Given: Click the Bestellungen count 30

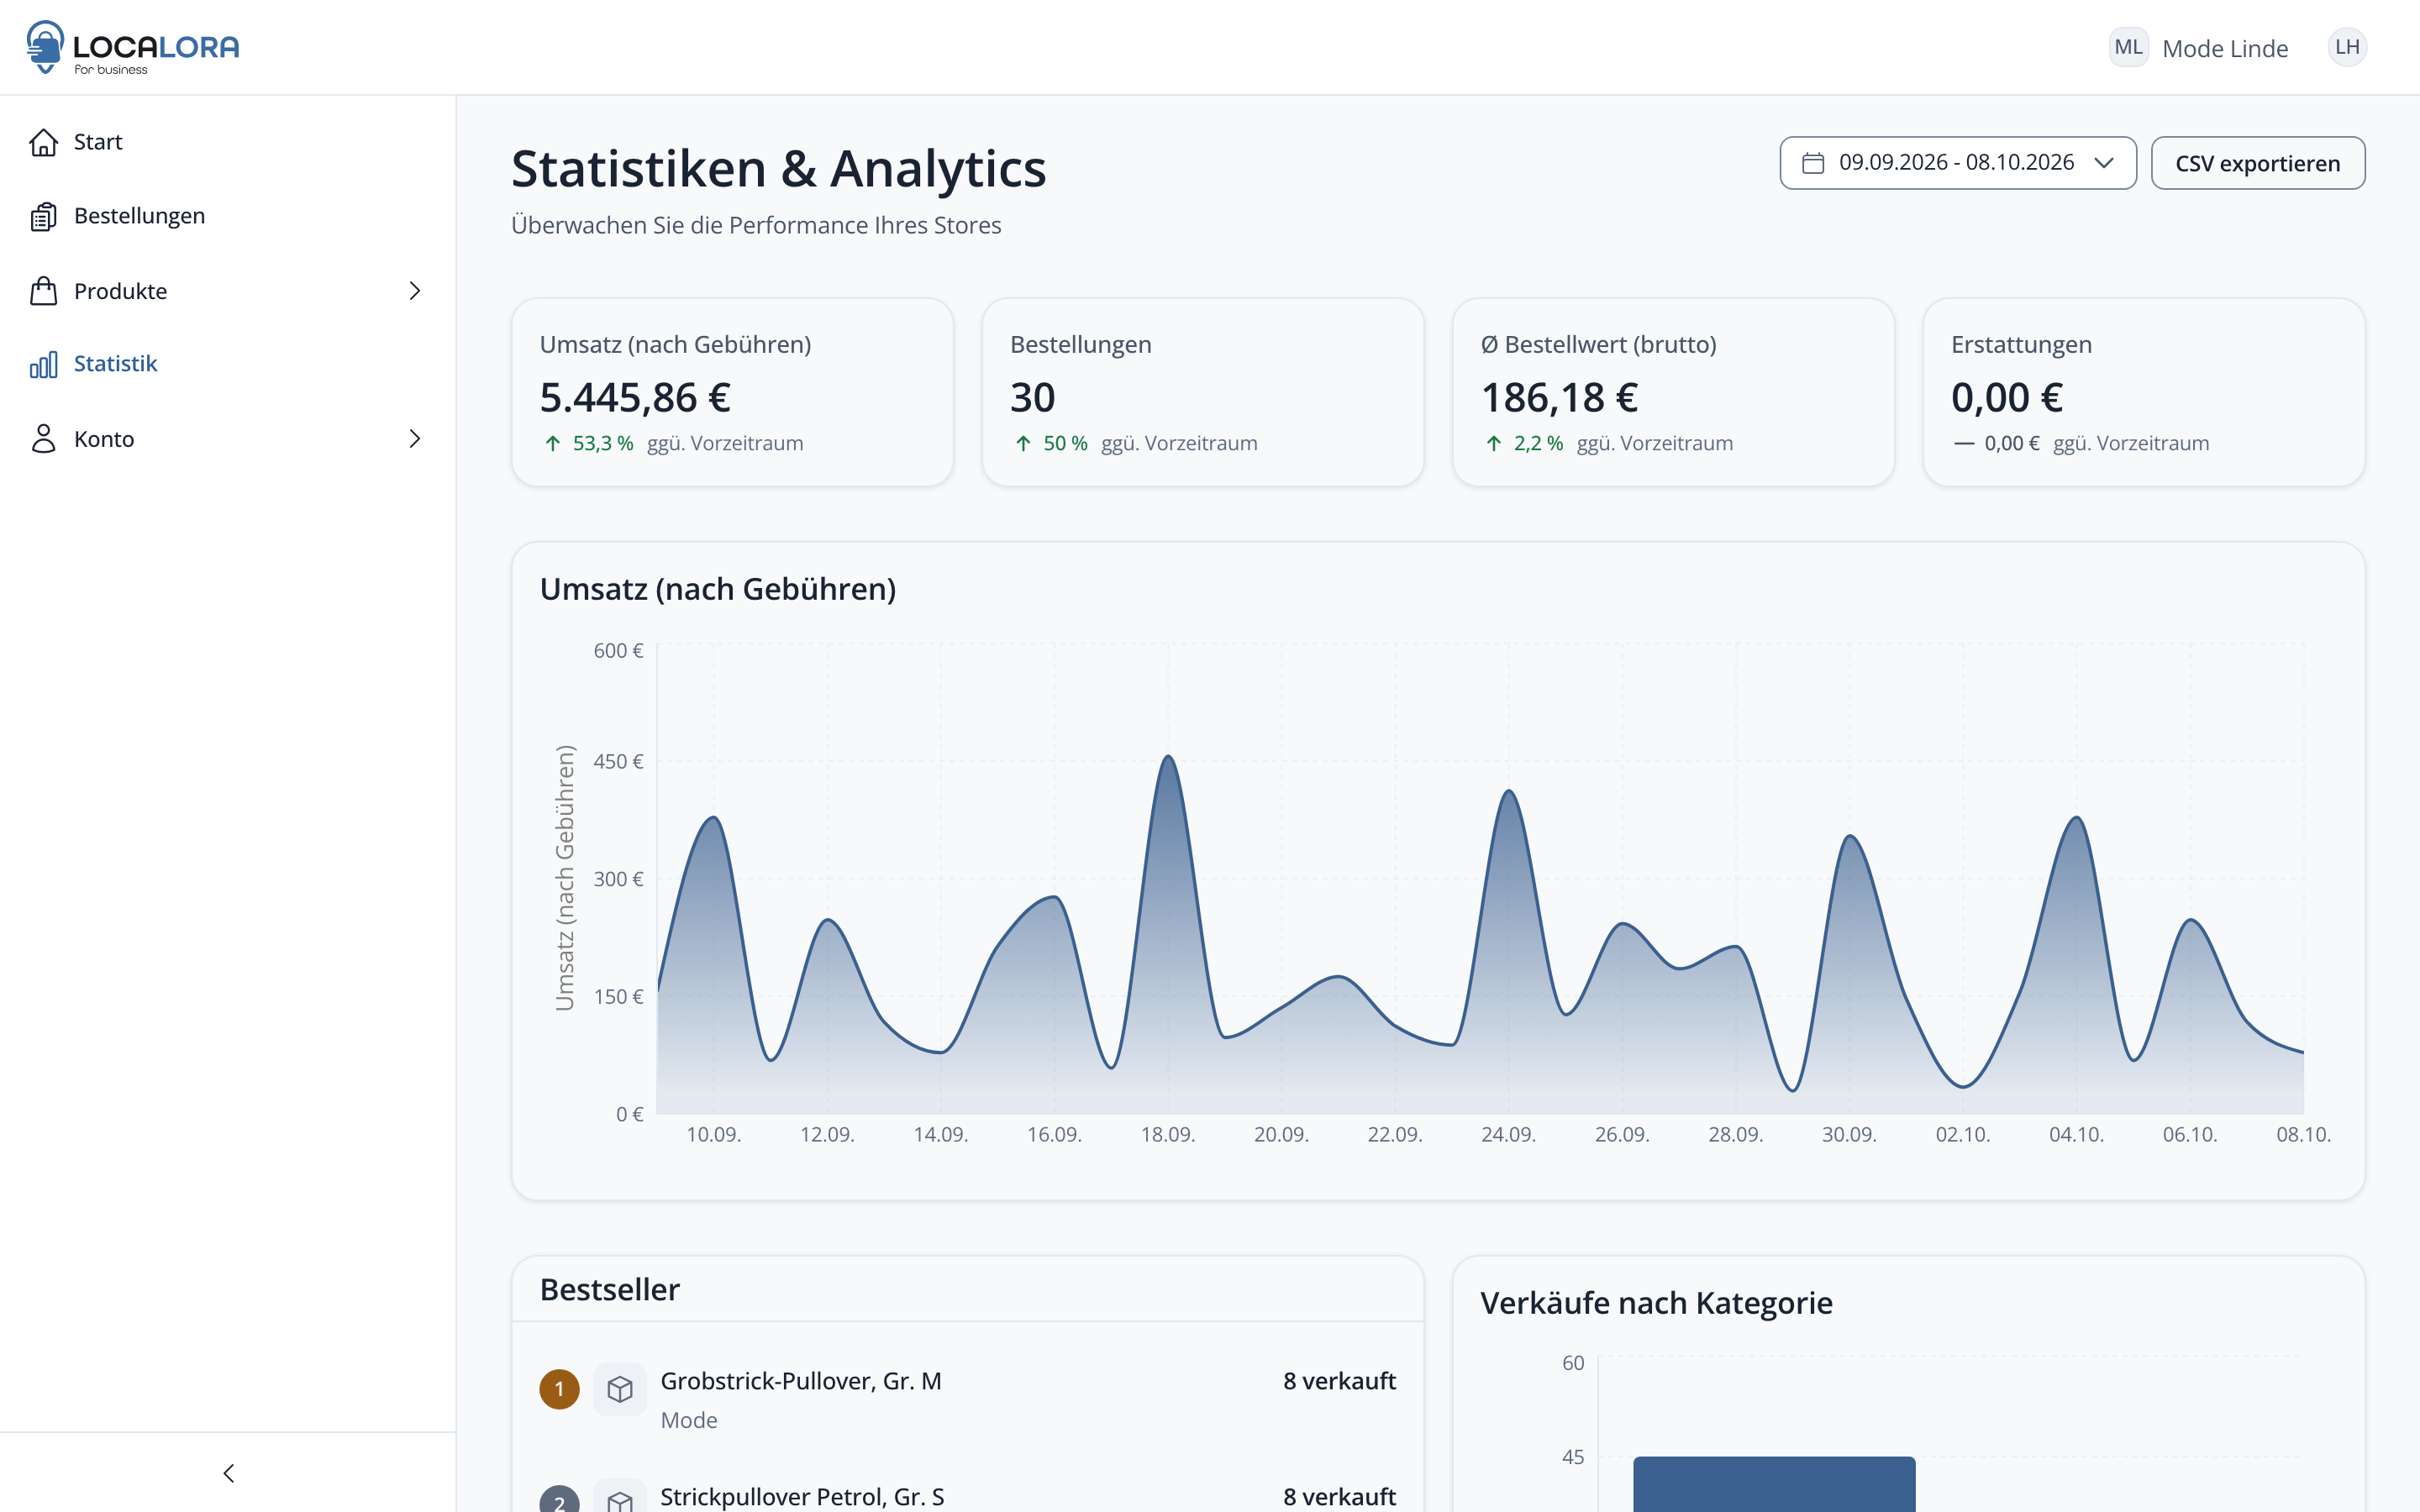Looking at the screenshot, I should point(1032,398).
